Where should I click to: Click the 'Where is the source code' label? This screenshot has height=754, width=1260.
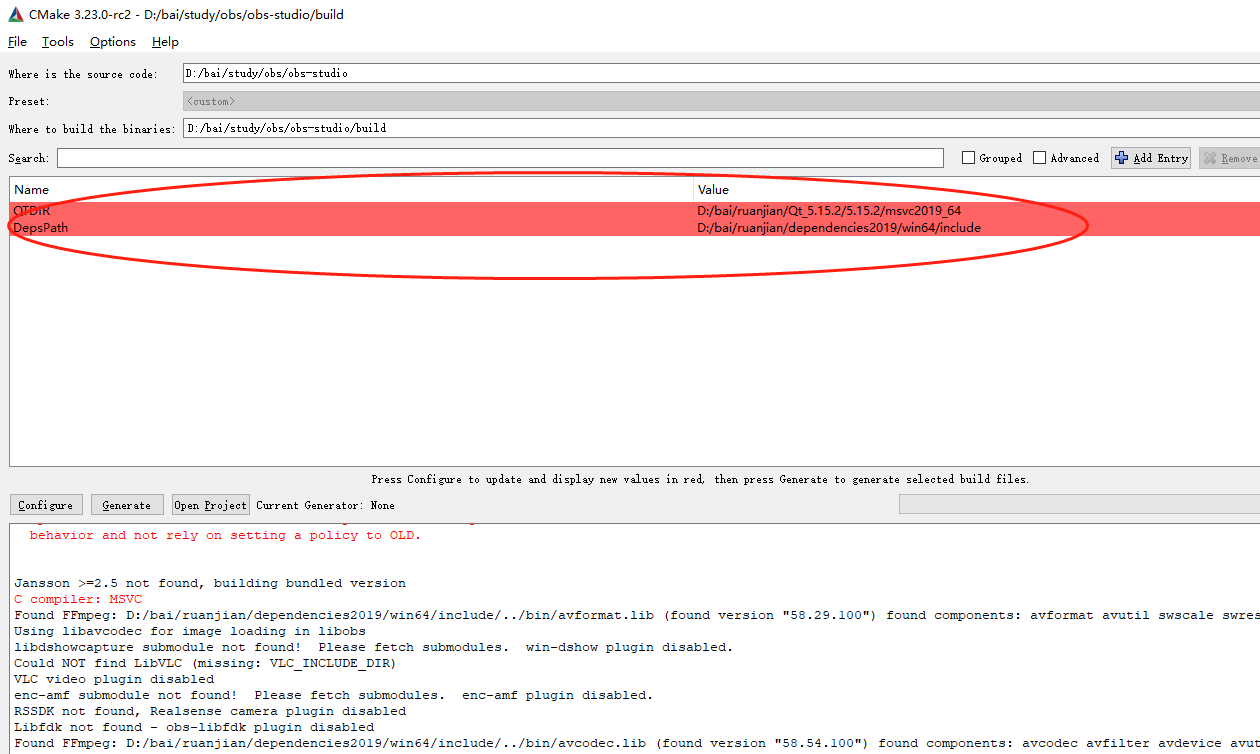83,74
